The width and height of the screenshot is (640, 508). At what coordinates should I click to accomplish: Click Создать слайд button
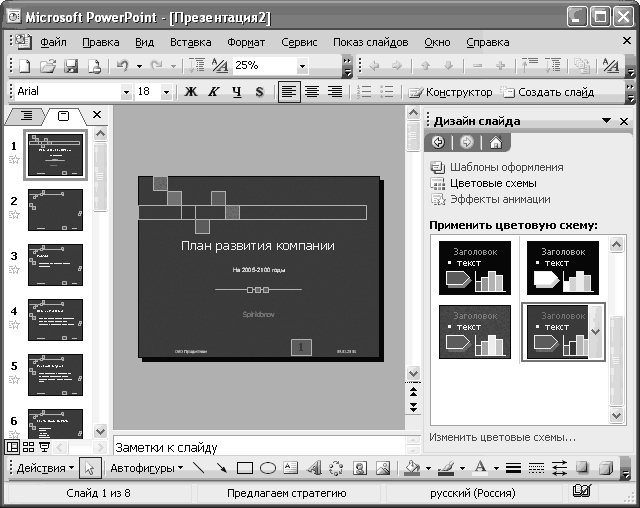coord(548,92)
